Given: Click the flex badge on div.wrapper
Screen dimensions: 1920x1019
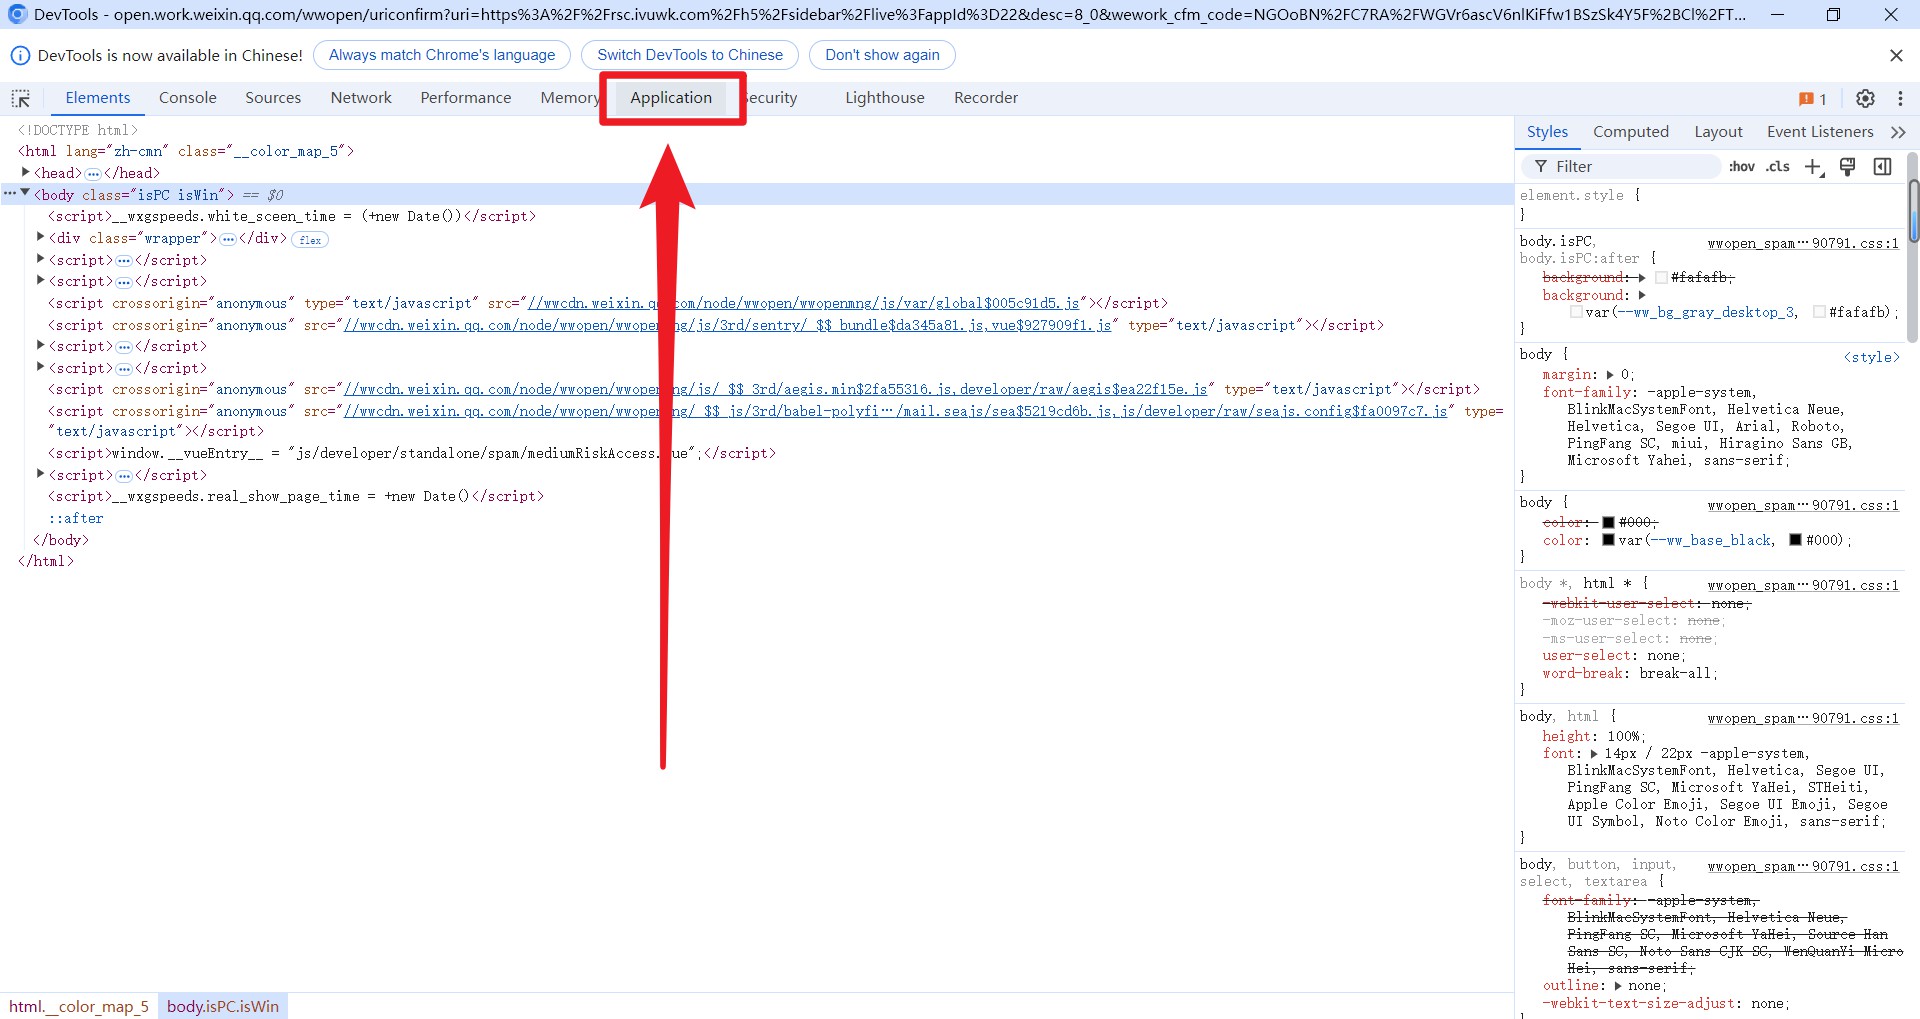Looking at the screenshot, I should pyautogui.click(x=310, y=240).
